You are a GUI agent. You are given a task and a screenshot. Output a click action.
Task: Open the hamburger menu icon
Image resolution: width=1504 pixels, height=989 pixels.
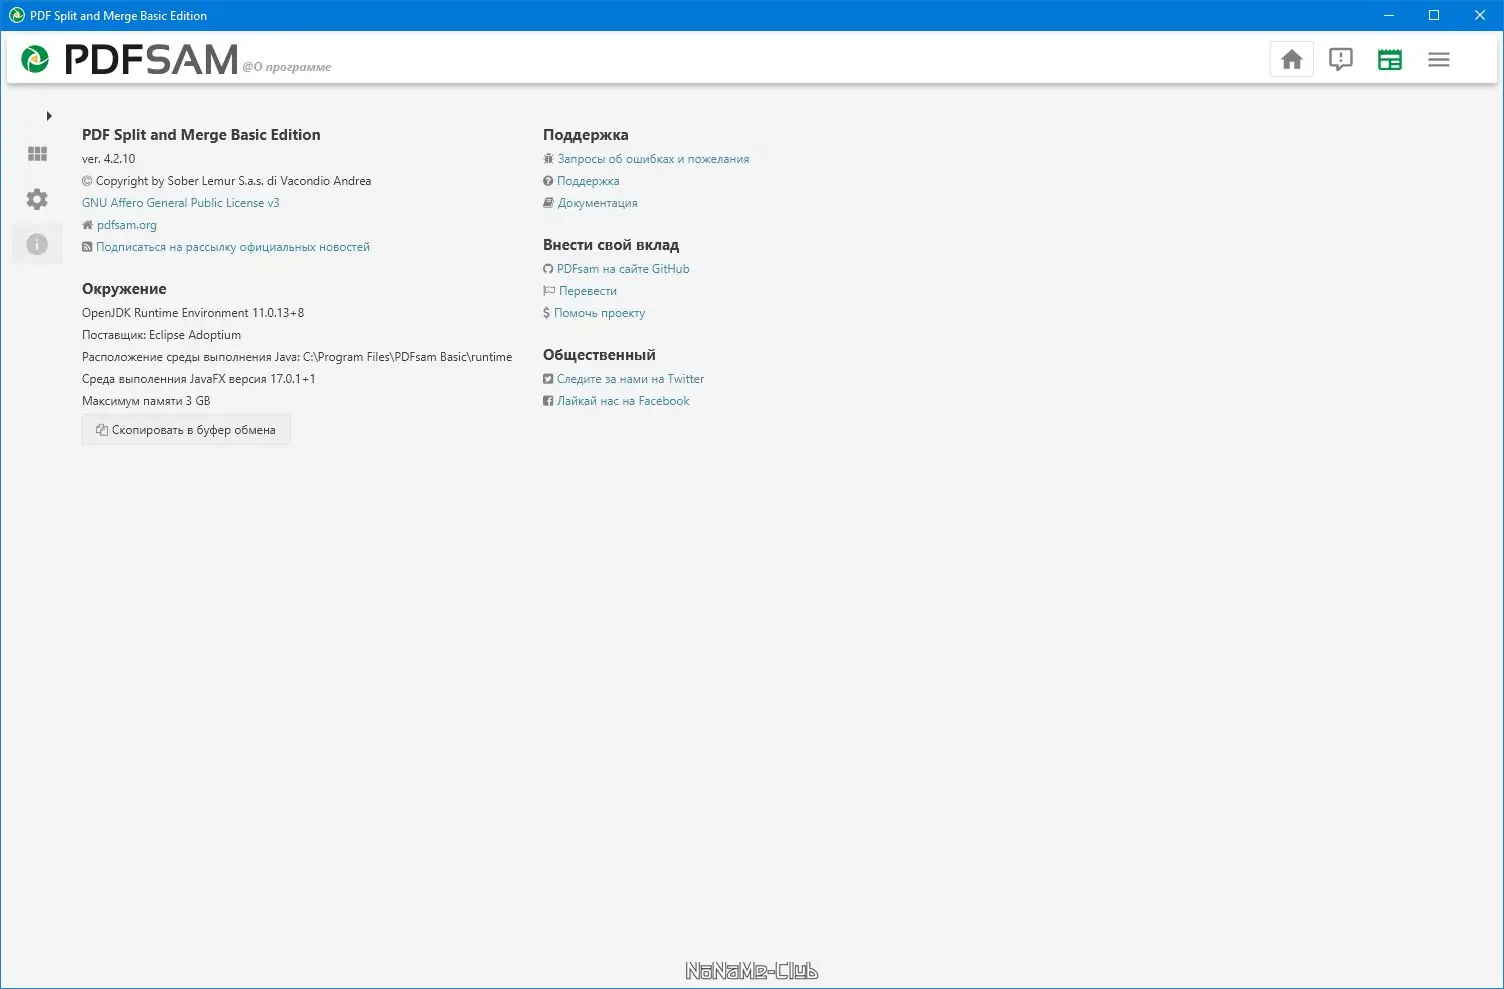(x=1438, y=60)
